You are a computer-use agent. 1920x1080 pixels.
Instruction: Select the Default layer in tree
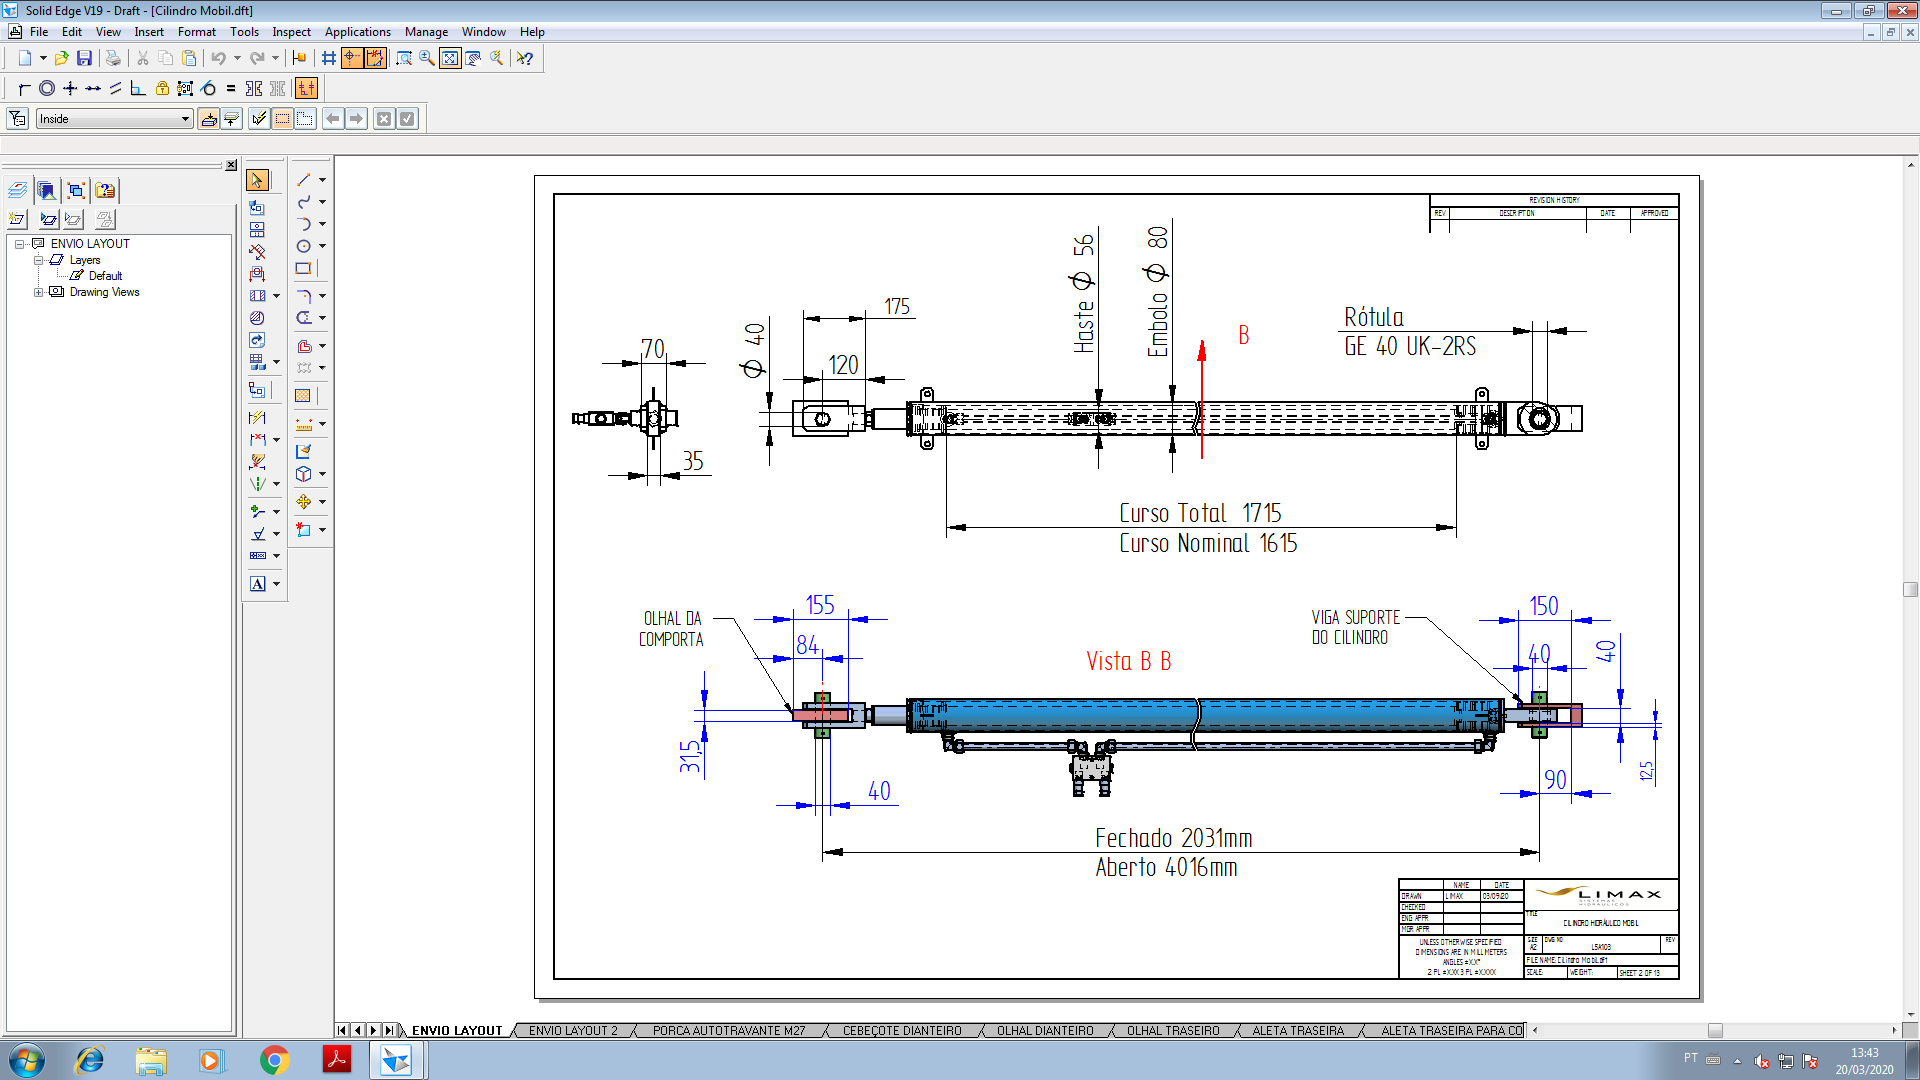coord(105,276)
